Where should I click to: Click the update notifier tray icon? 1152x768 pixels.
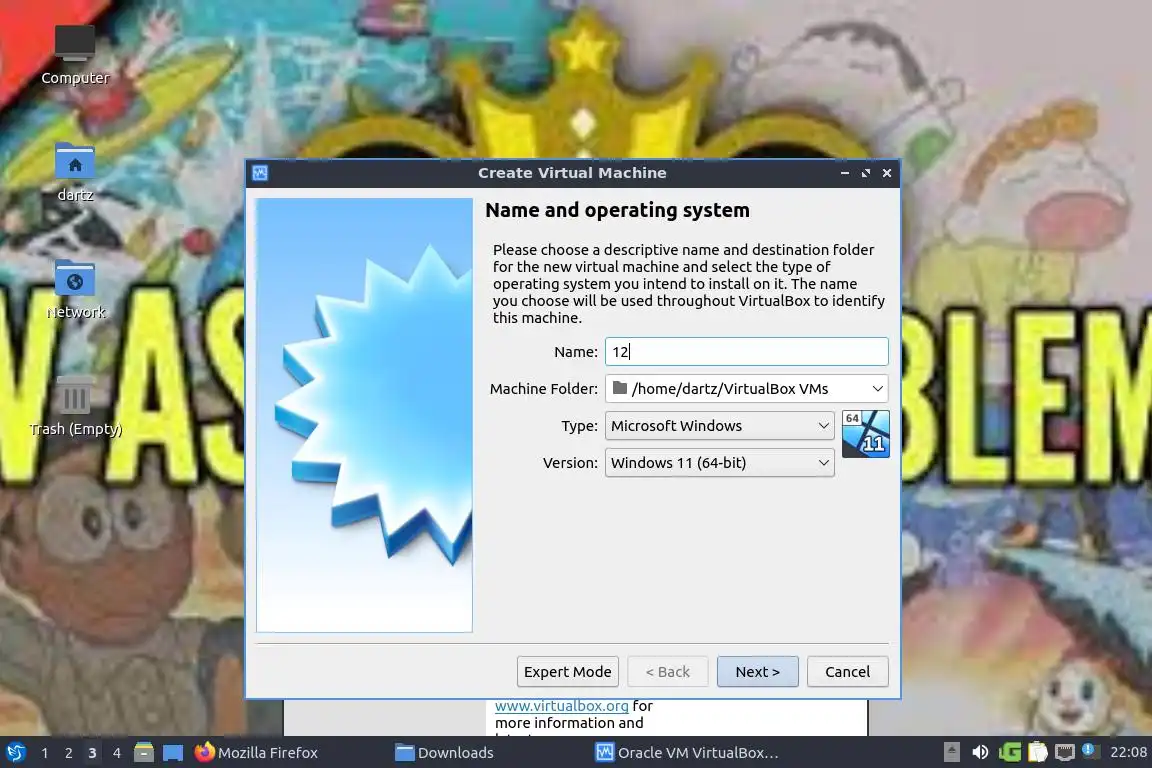tap(1090, 750)
